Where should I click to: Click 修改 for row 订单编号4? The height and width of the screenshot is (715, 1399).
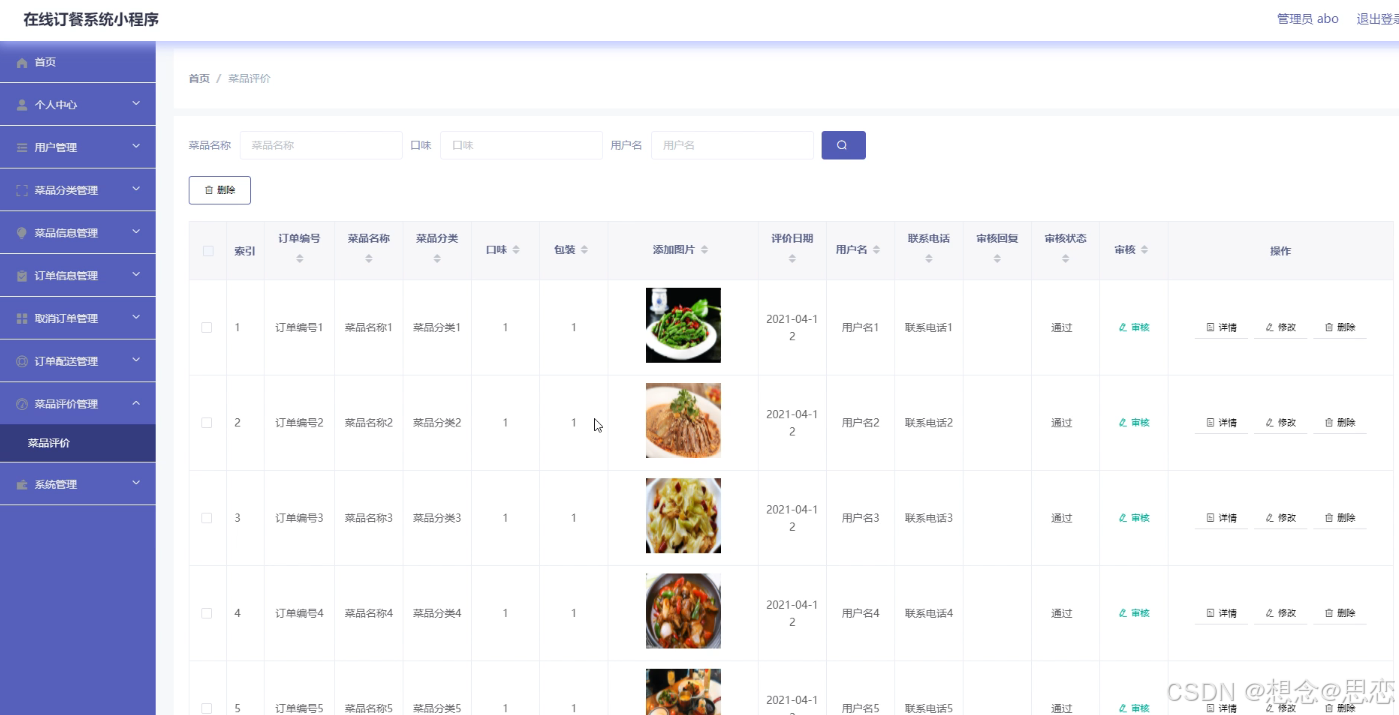click(1280, 613)
